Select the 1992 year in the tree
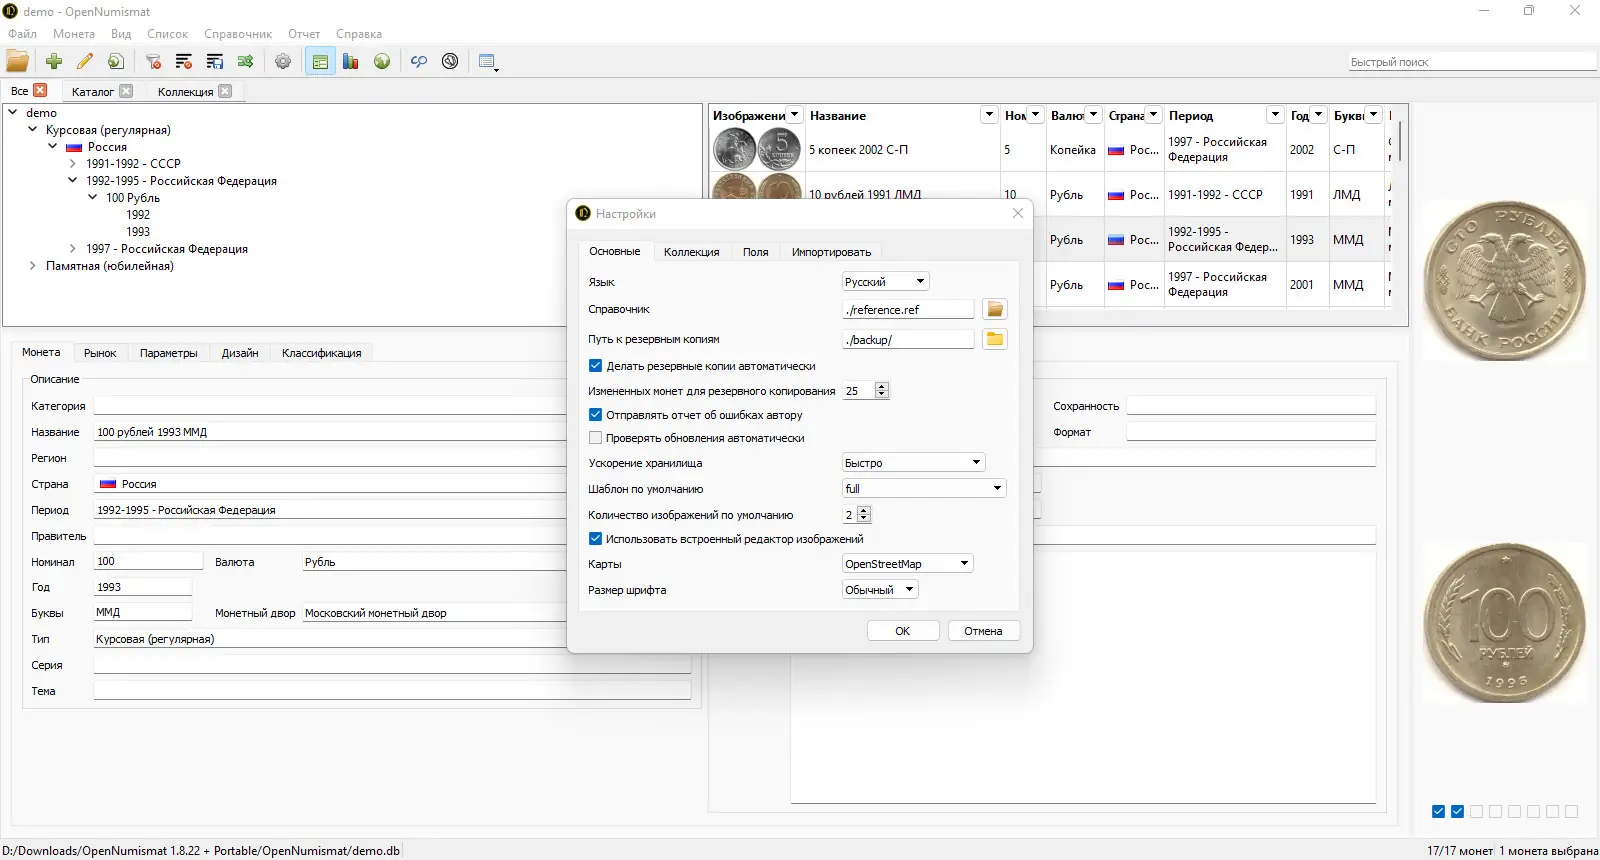 click(x=138, y=215)
